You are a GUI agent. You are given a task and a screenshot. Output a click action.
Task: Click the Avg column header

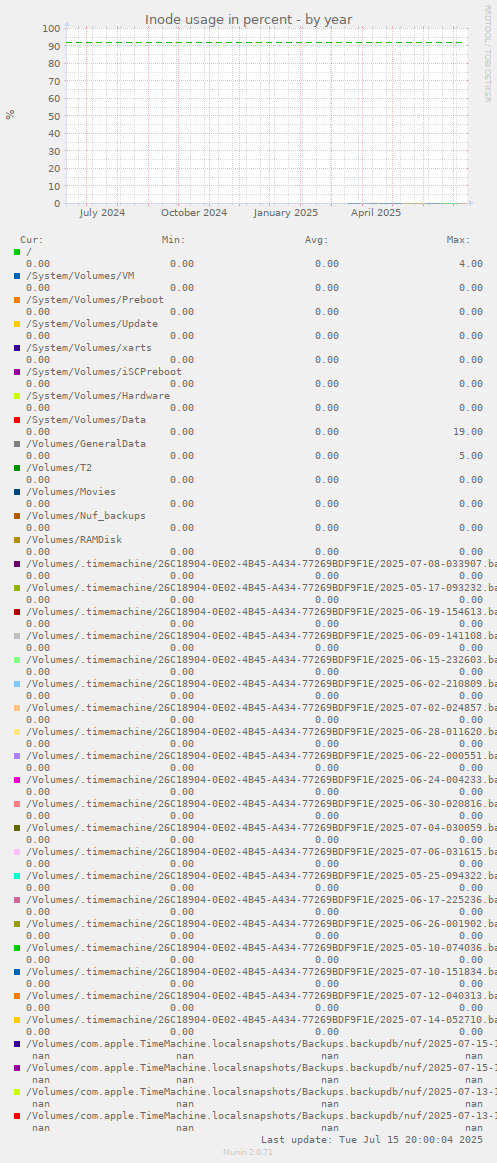point(317,240)
